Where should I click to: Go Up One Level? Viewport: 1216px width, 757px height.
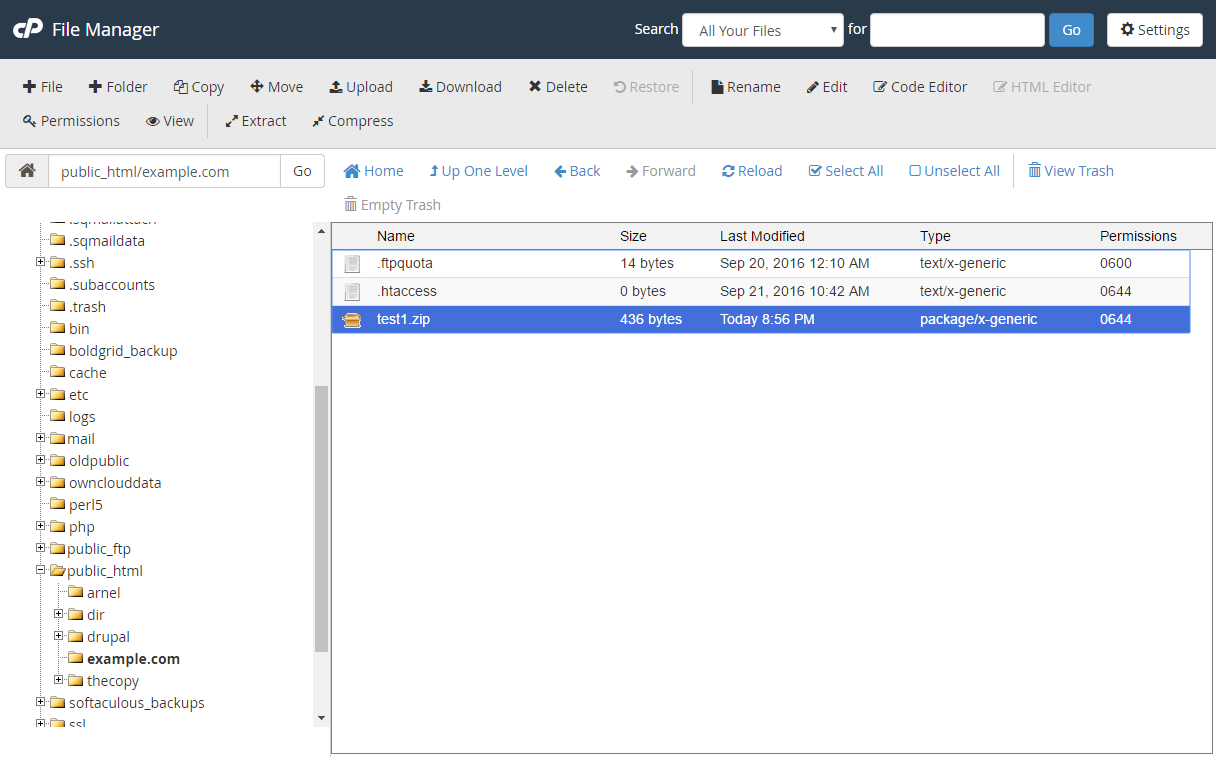(x=478, y=171)
